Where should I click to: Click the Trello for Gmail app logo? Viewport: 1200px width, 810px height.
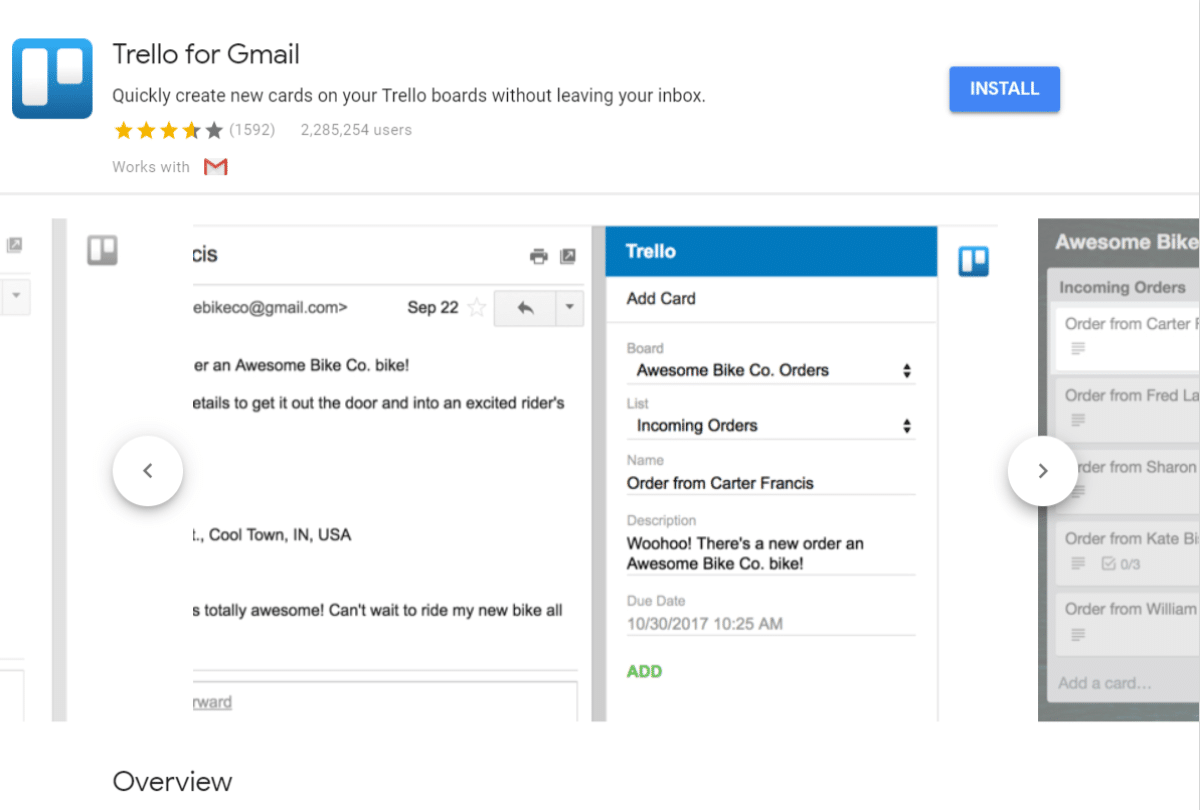coord(51,78)
